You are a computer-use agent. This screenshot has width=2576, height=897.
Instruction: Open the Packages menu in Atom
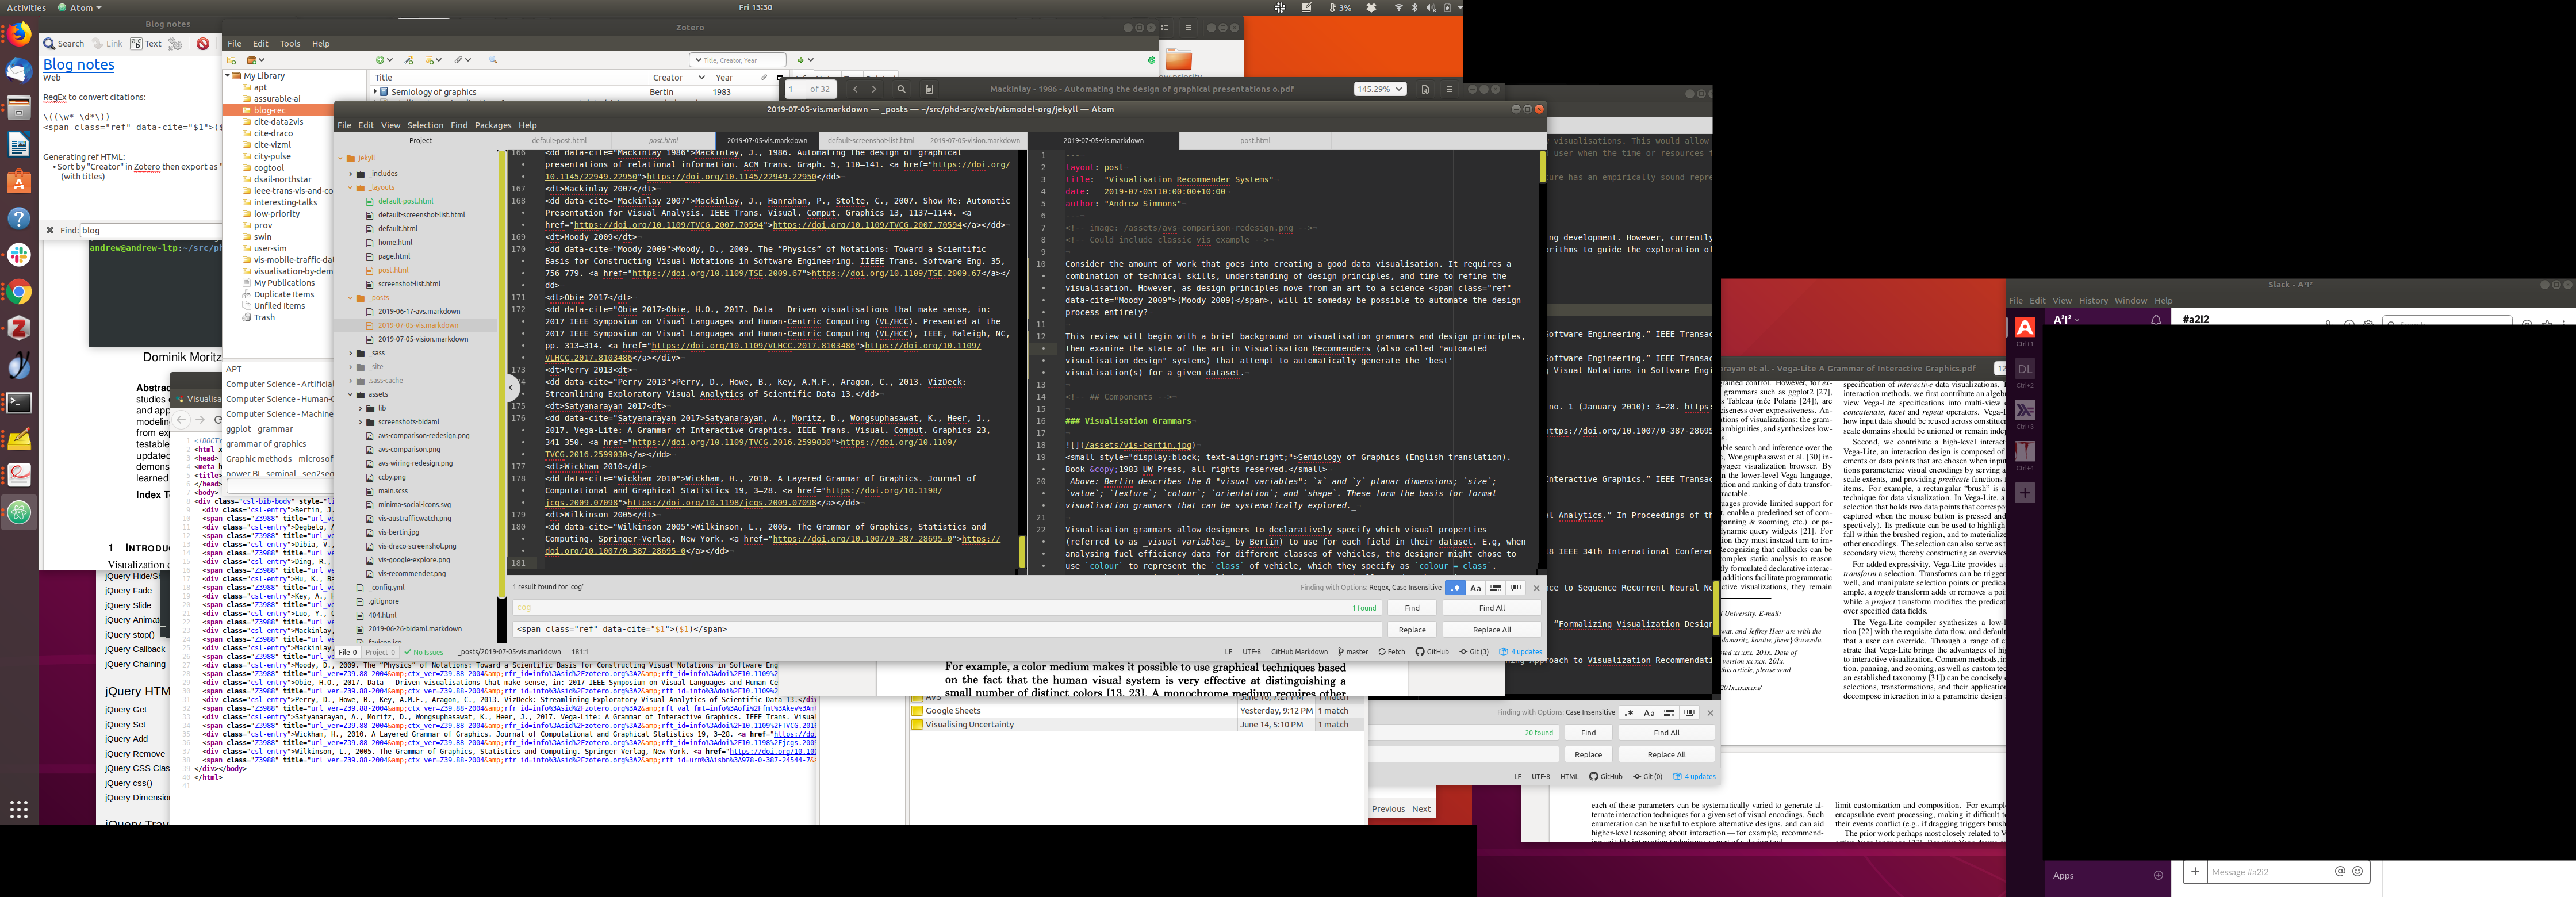492,125
